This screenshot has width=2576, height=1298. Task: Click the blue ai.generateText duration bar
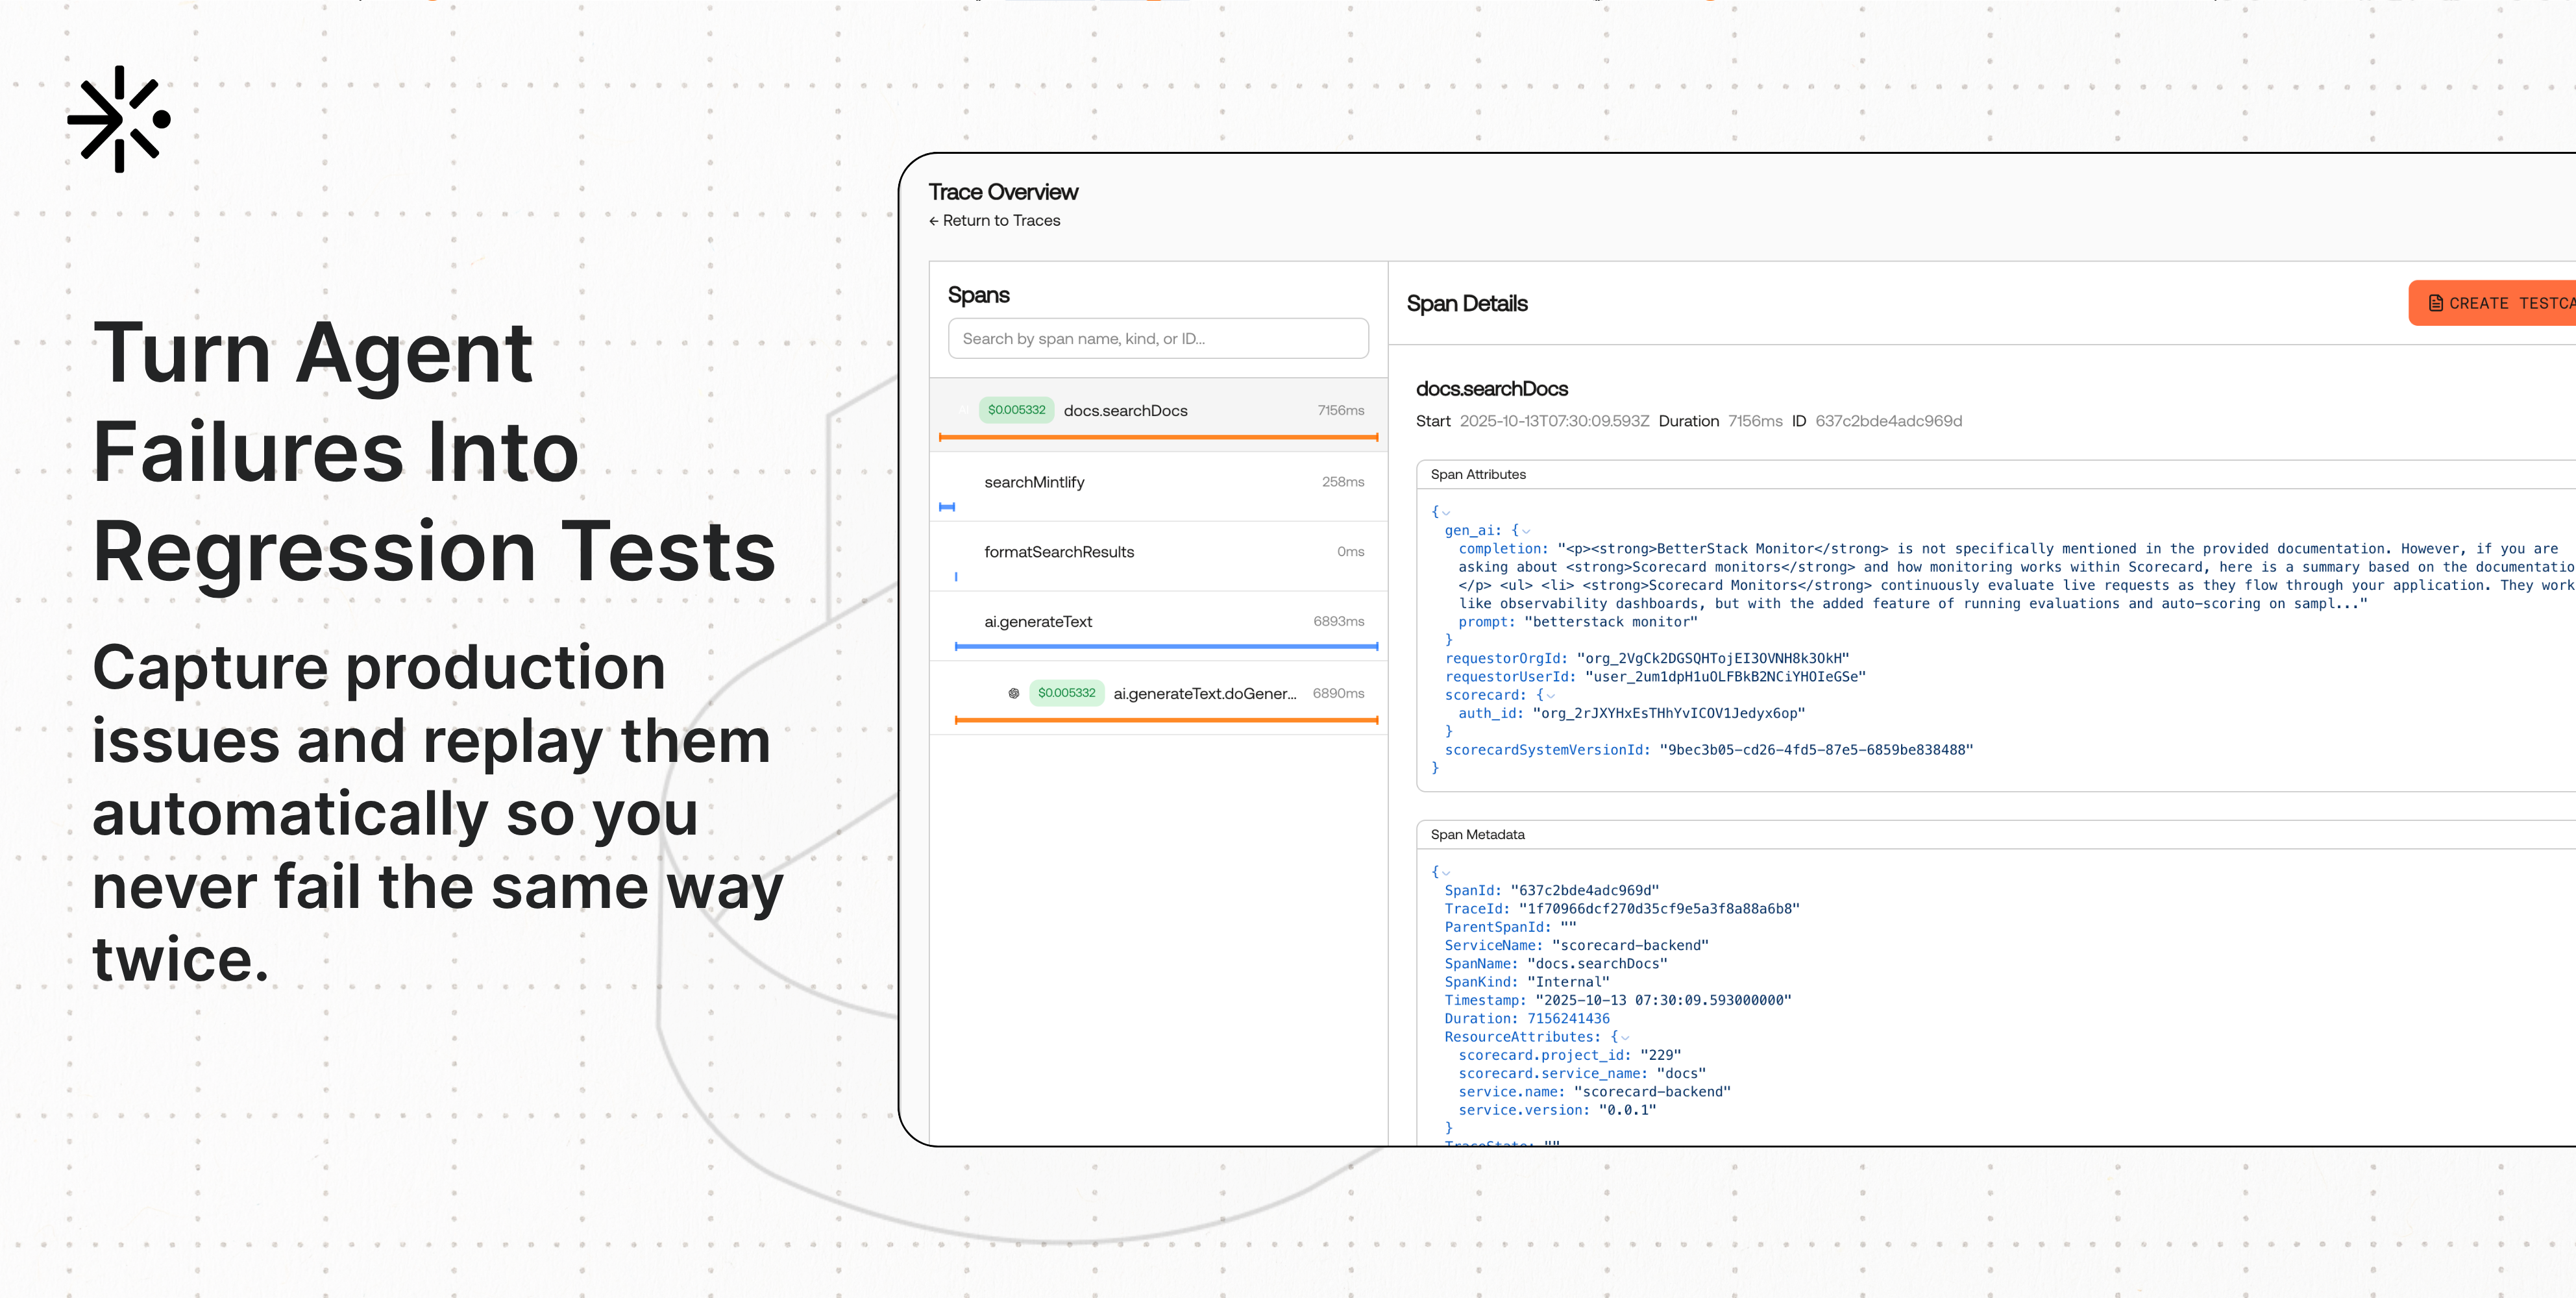click(1165, 646)
